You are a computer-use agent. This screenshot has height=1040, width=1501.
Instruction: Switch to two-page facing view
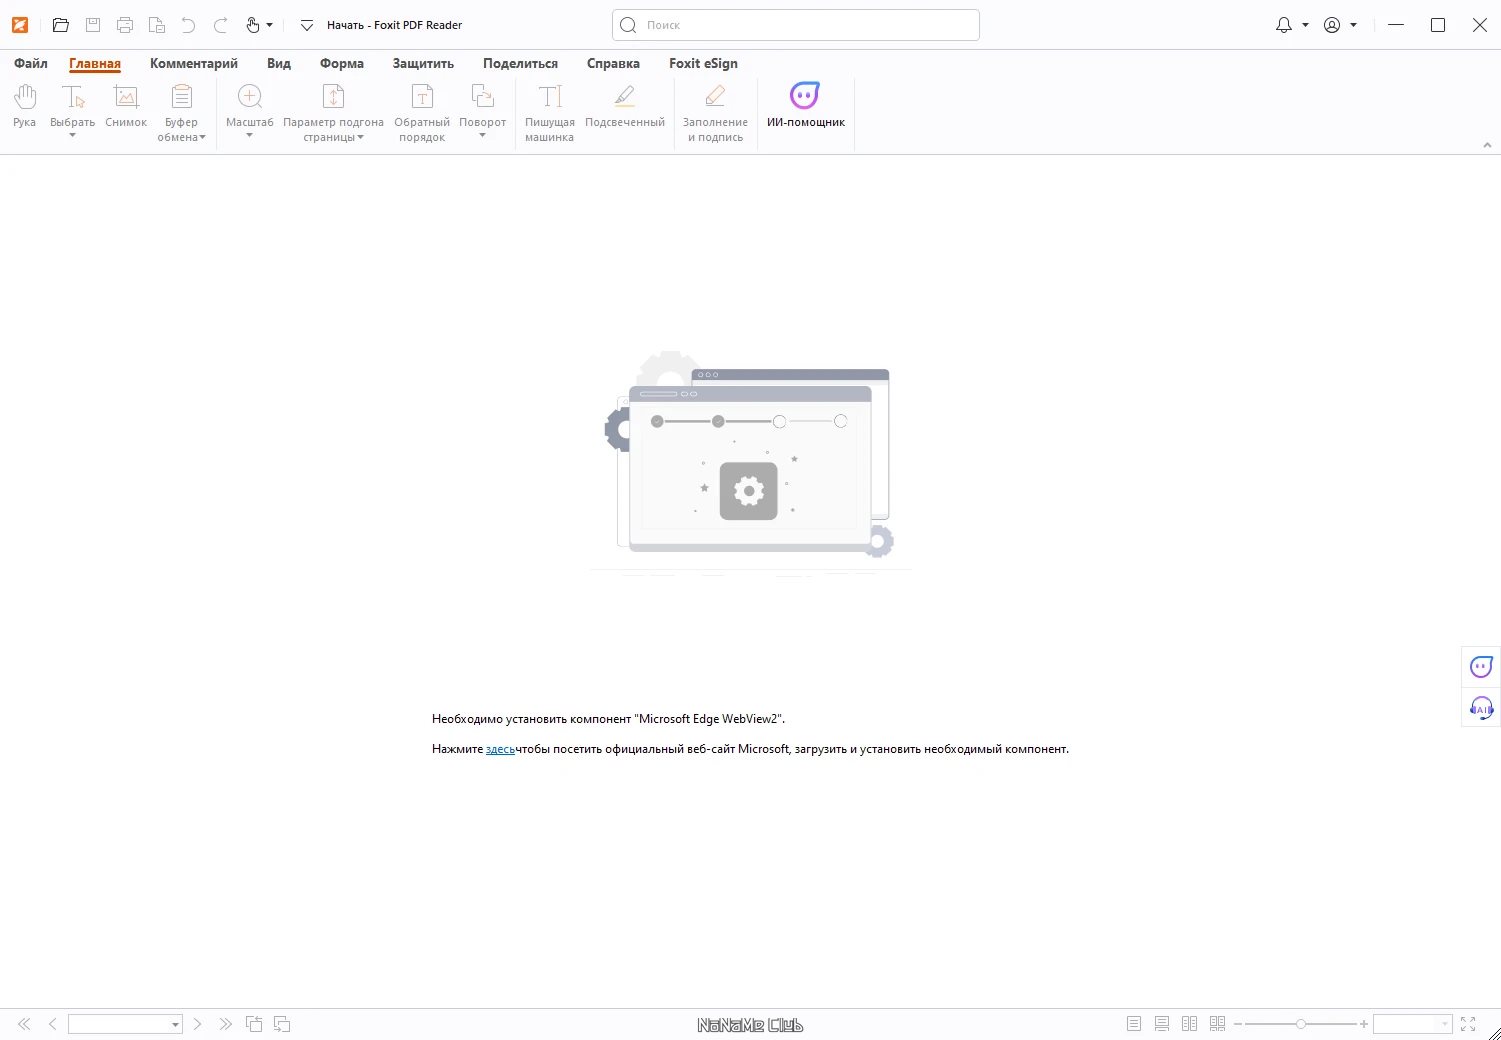[x=1189, y=1024]
